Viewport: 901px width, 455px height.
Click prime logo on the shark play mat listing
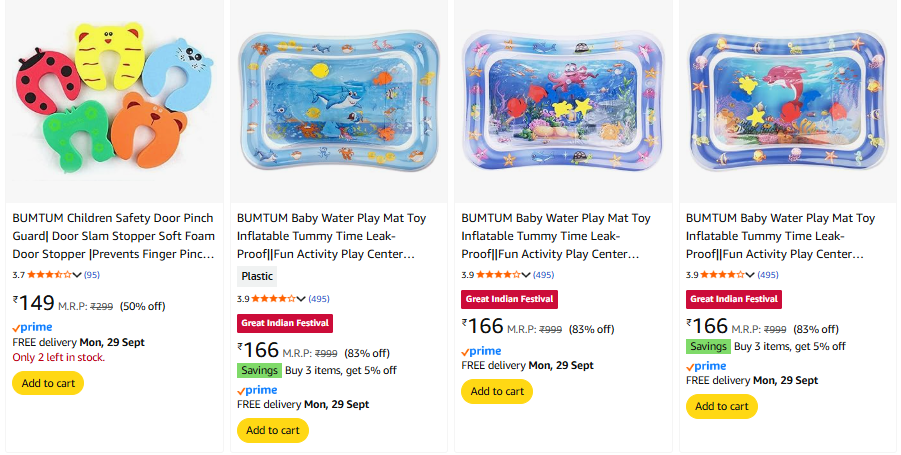tap(257, 390)
